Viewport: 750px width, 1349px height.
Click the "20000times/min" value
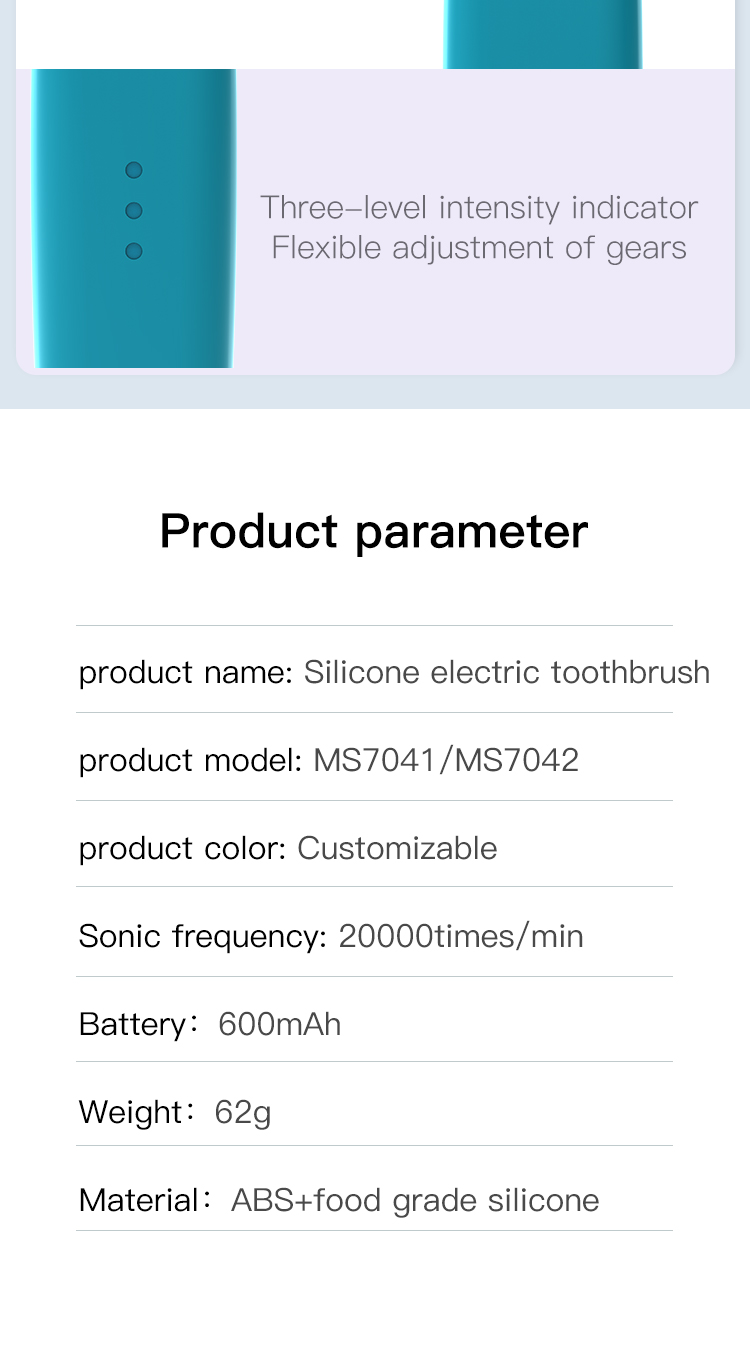pos(461,936)
